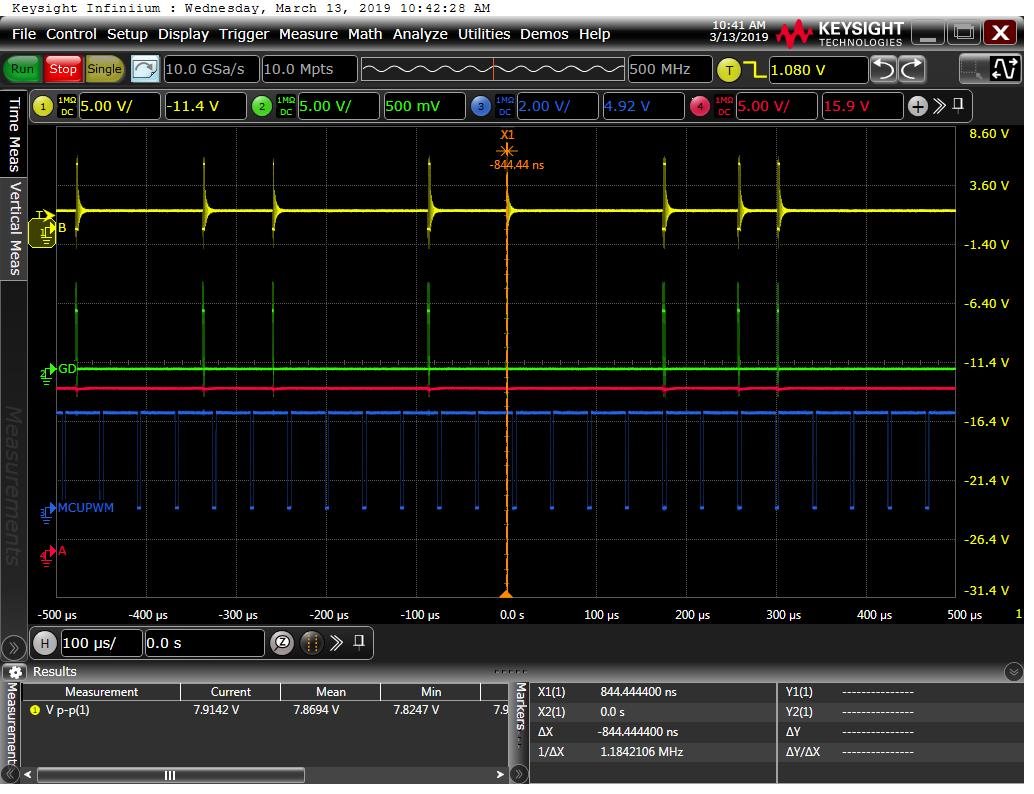The height and width of the screenshot is (794, 1034).
Task: Toggle channel 3 blue button
Action: [x=481, y=106]
